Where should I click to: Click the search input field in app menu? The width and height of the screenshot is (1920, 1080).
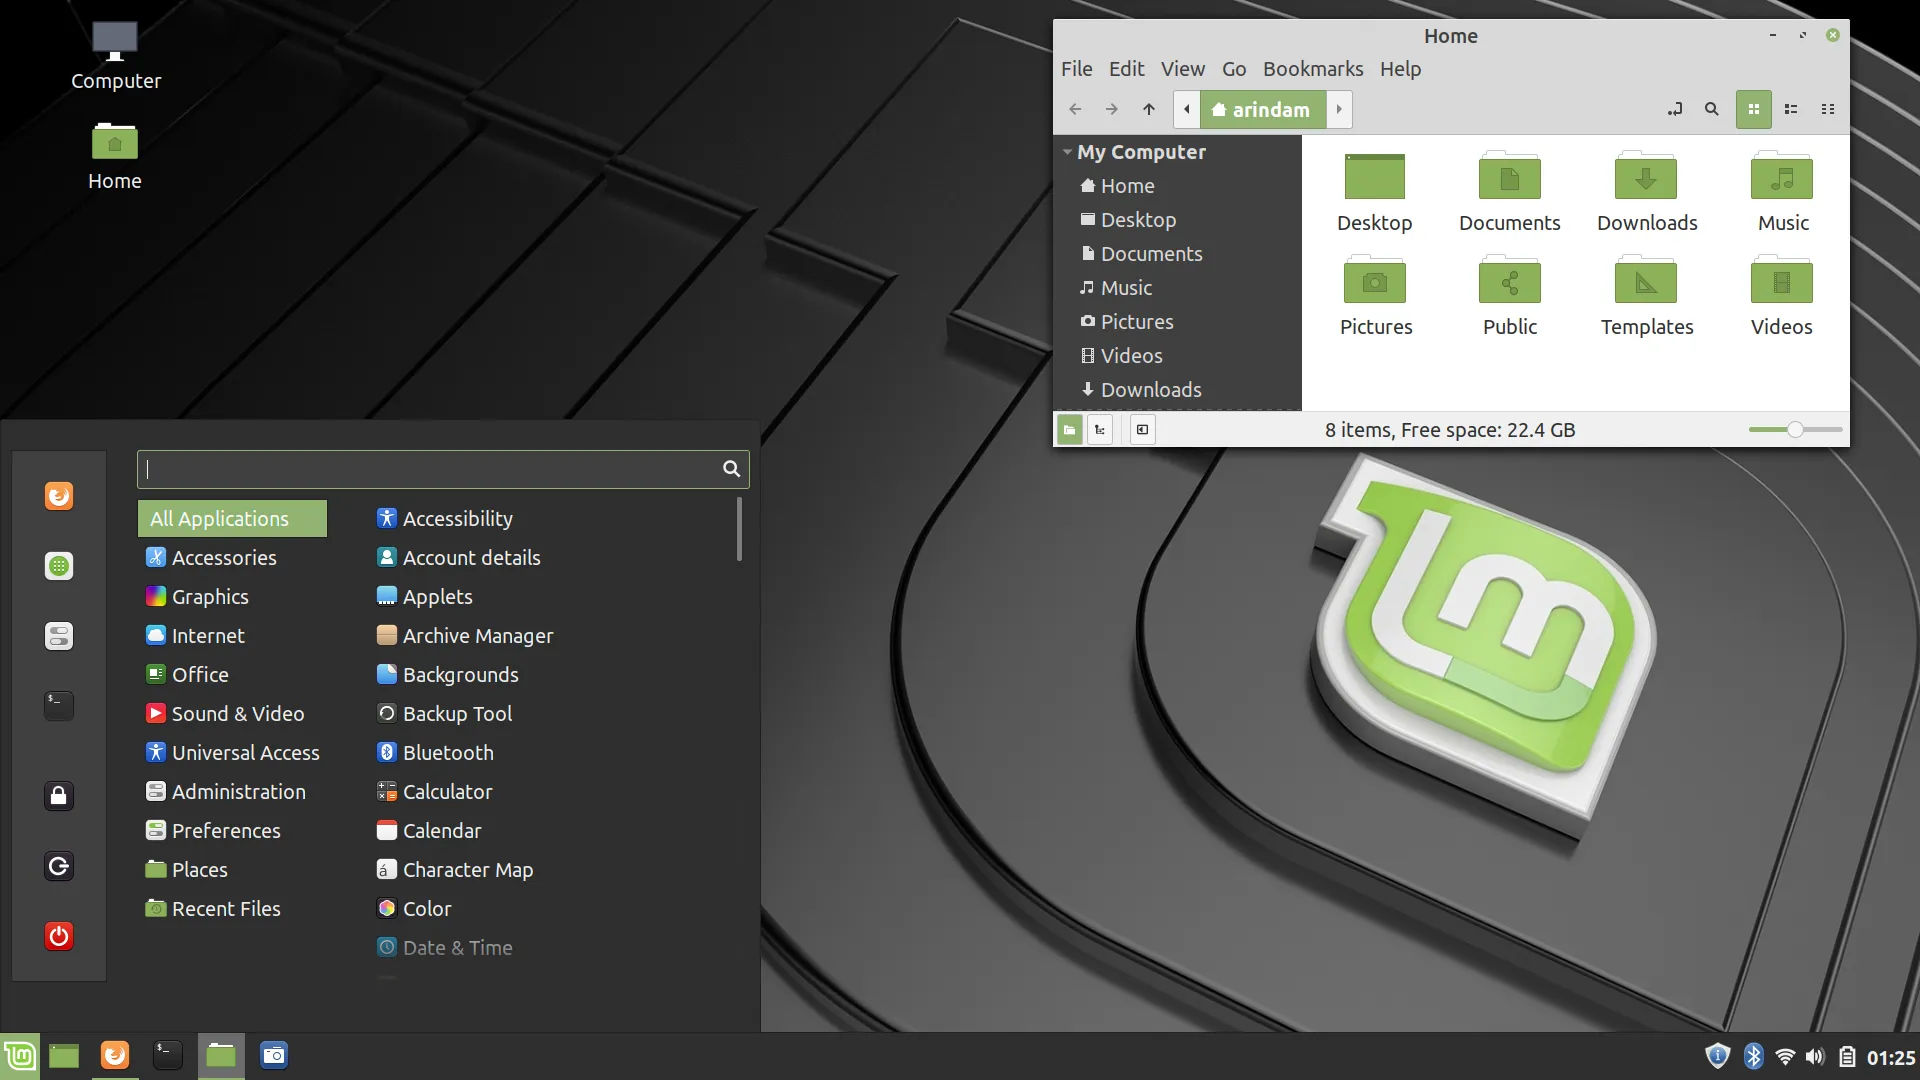tap(443, 468)
